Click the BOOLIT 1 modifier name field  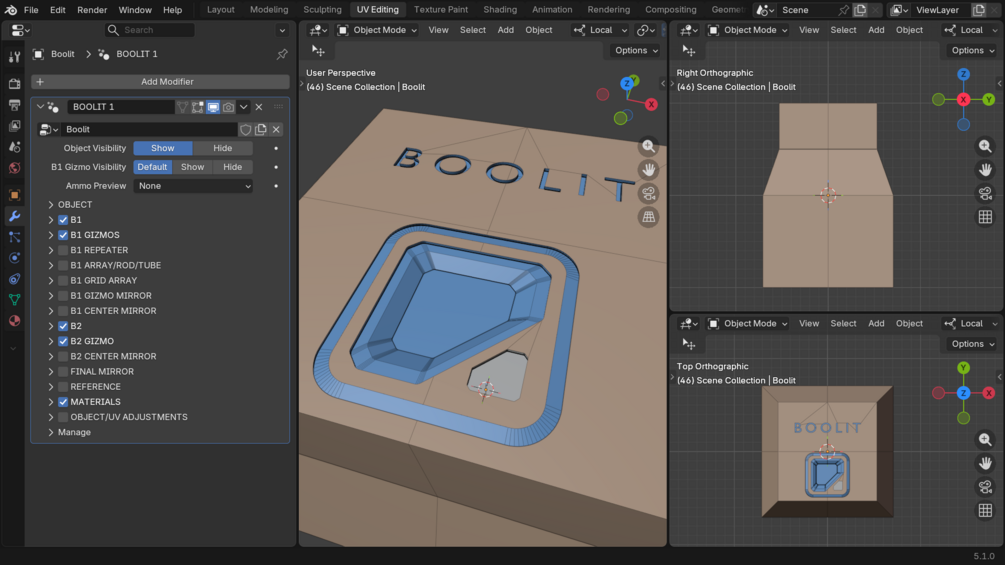[x=120, y=107]
